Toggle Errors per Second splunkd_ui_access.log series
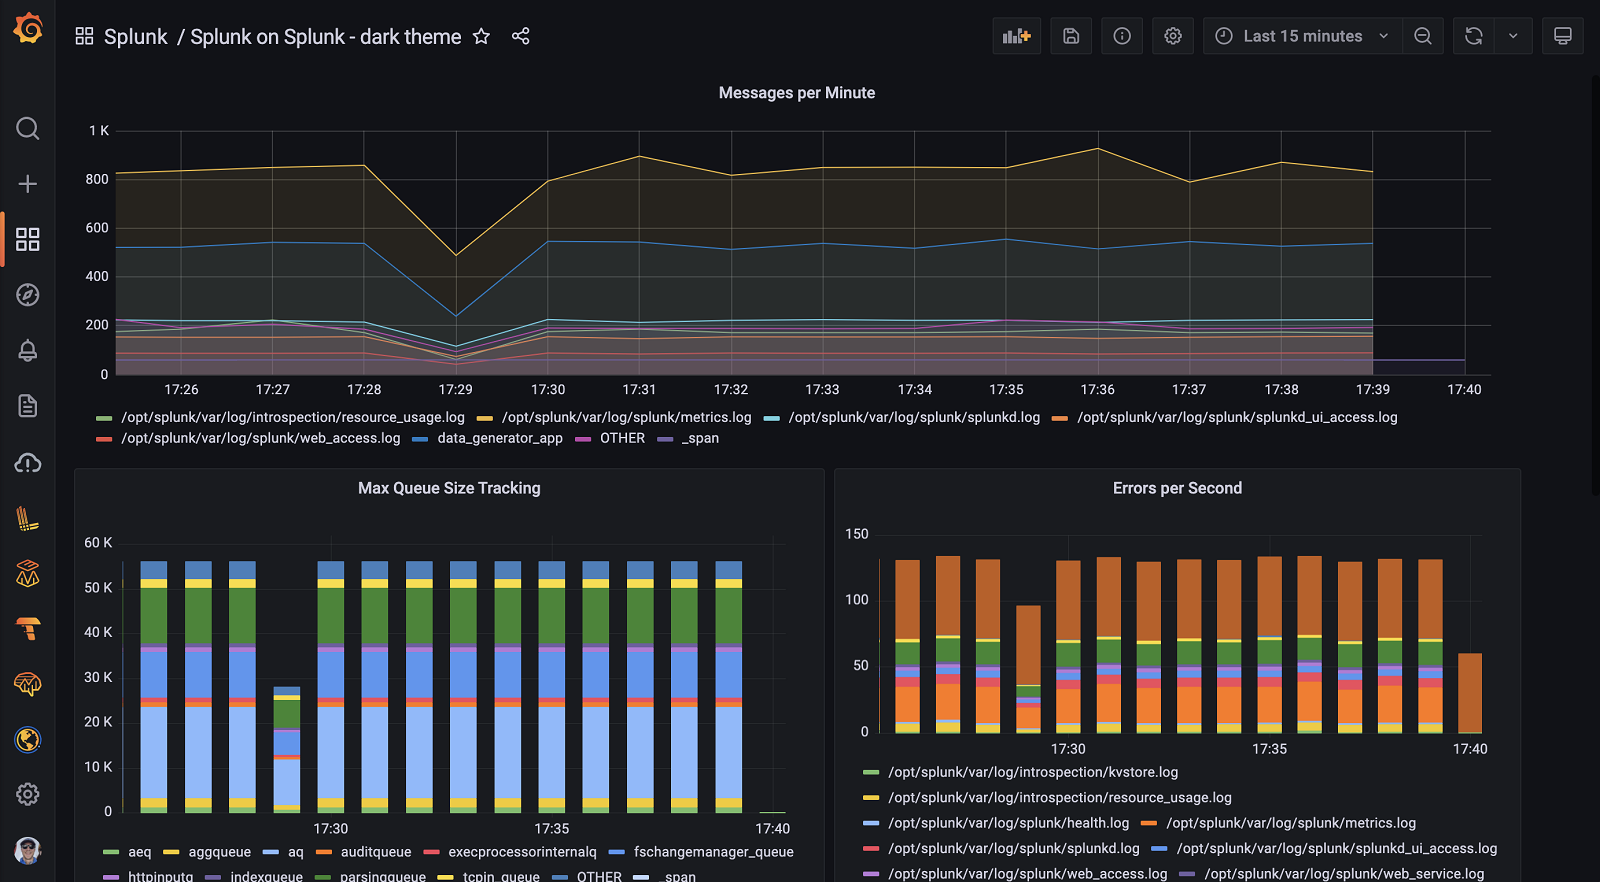The image size is (1600, 882). 1337,848
